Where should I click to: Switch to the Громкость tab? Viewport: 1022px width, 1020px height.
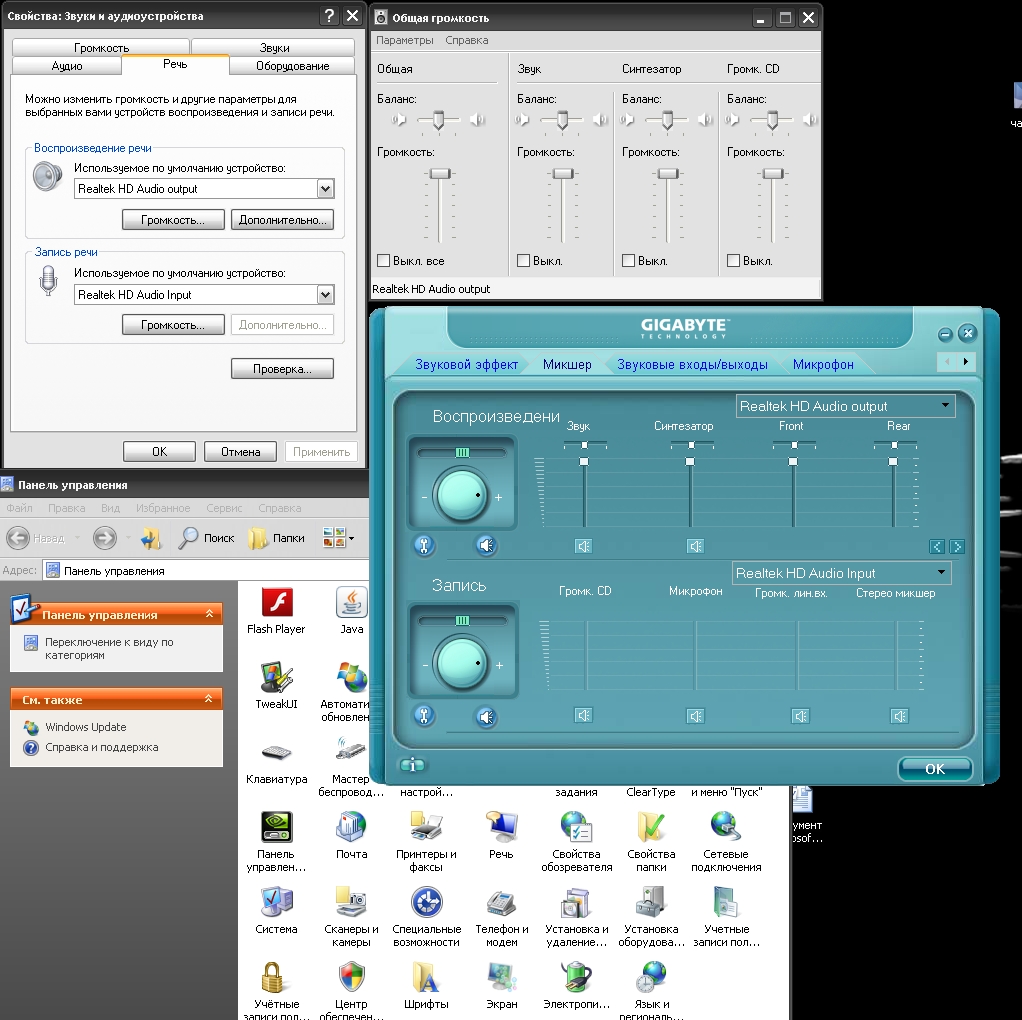pos(101,48)
